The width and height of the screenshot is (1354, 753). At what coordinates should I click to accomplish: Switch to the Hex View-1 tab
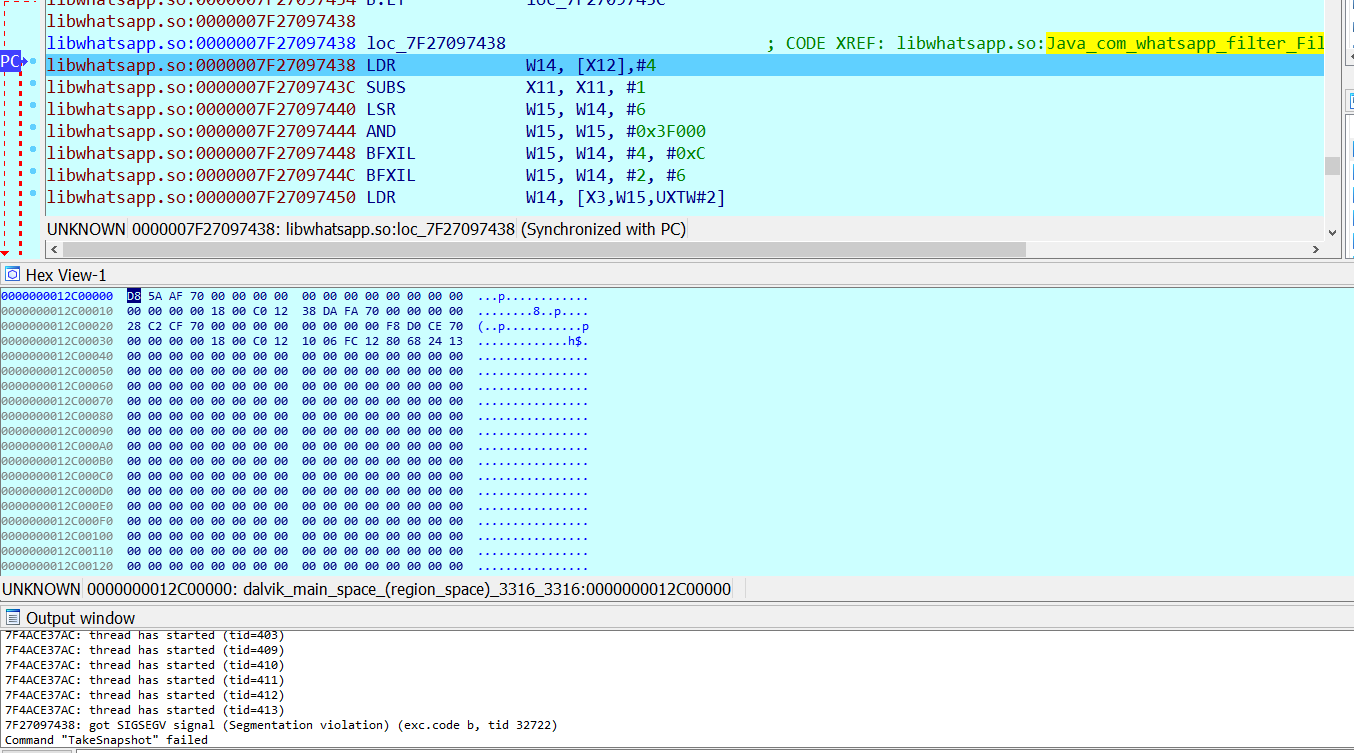[x=65, y=275]
